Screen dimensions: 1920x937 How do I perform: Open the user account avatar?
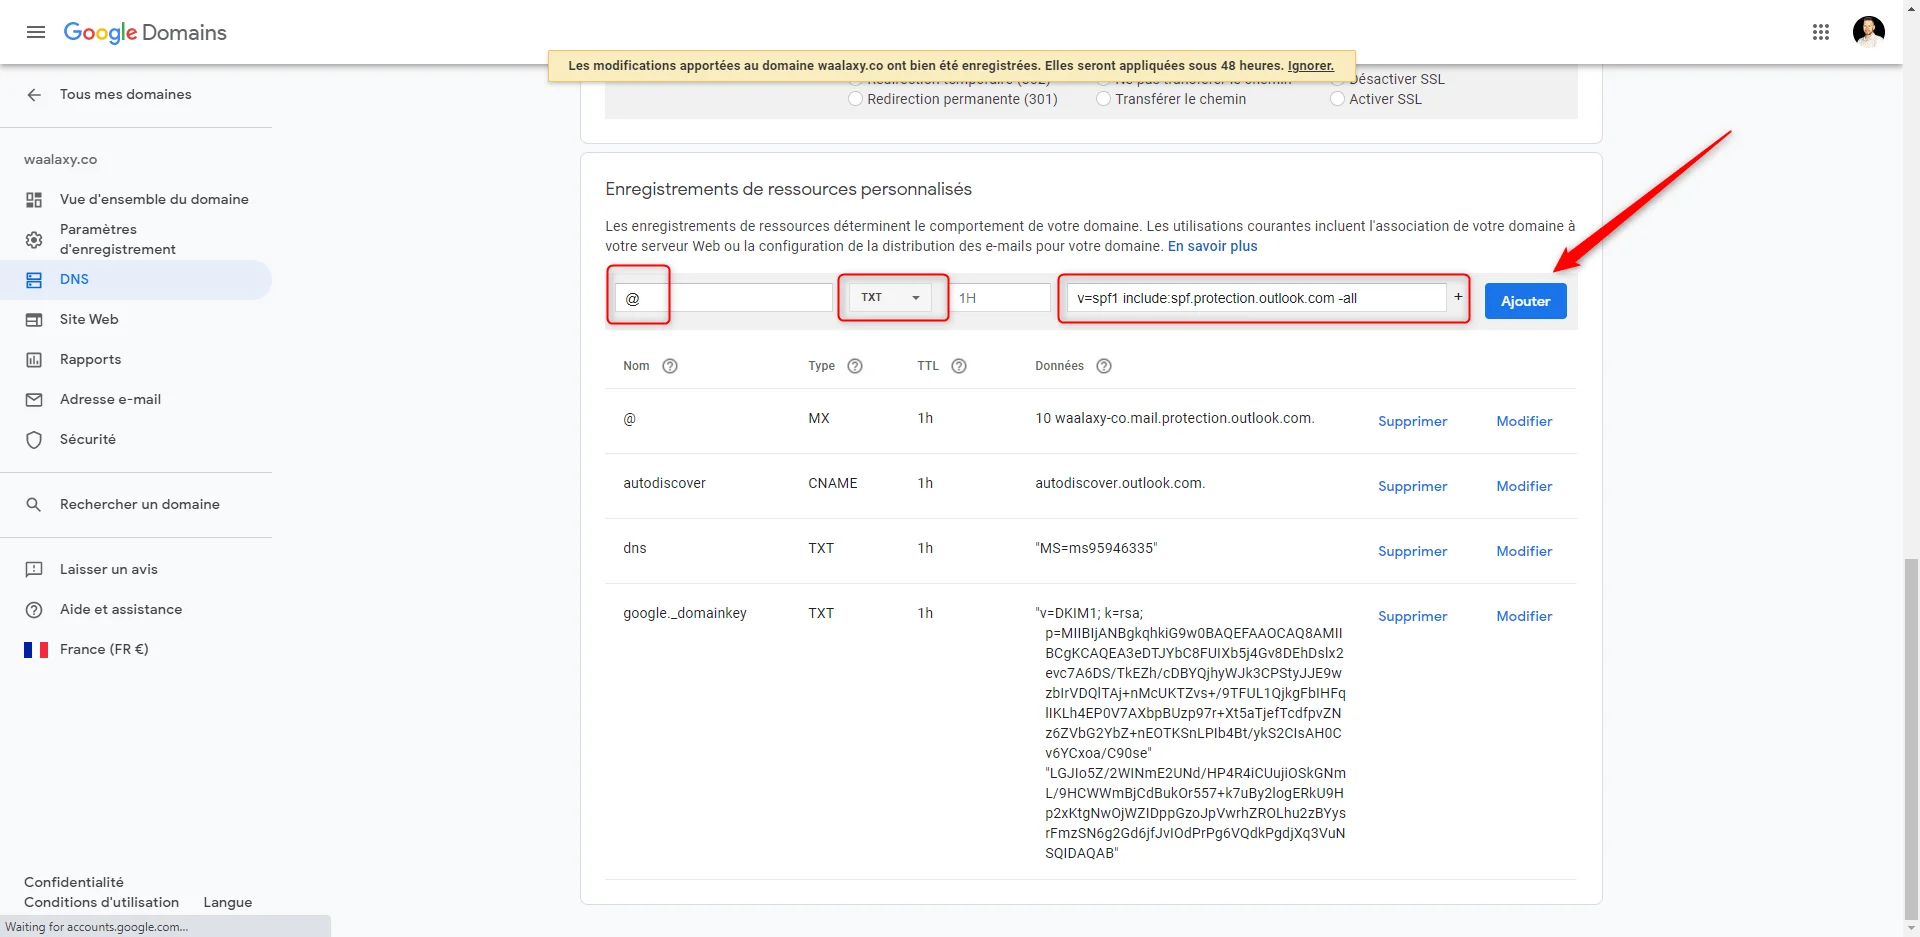(x=1868, y=32)
